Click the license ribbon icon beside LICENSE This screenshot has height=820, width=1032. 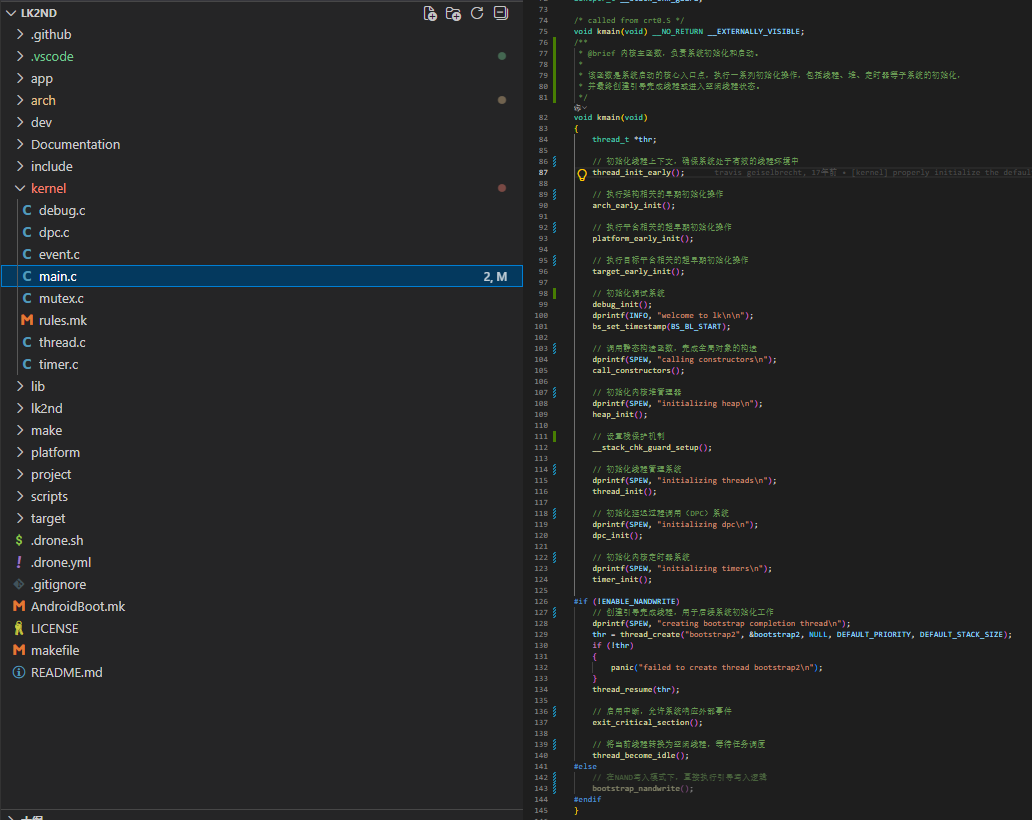pyautogui.click(x=19, y=628)
